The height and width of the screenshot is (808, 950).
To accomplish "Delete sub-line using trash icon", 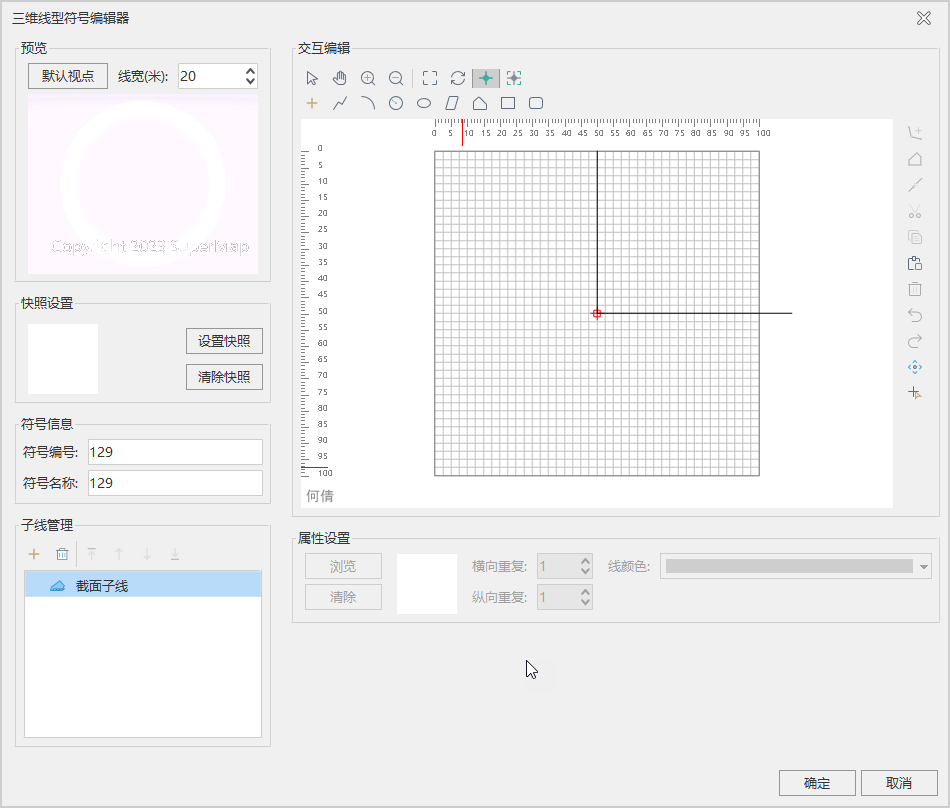I will point(62,554).
